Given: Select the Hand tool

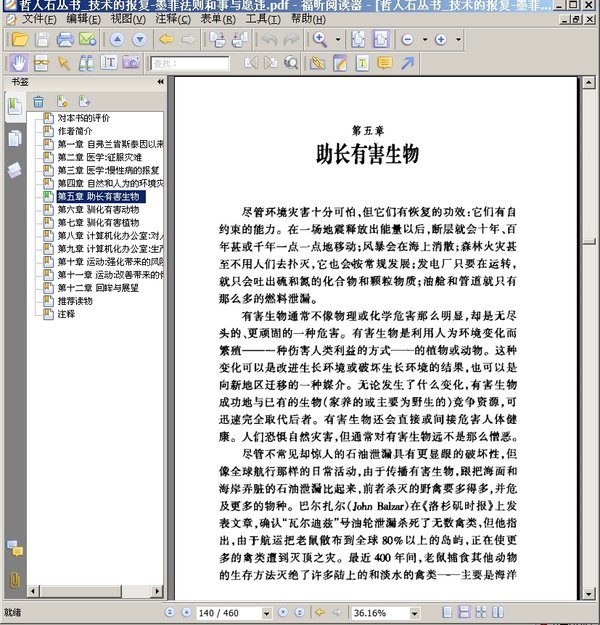Looking at the screenshot, I should coord(17,63).
